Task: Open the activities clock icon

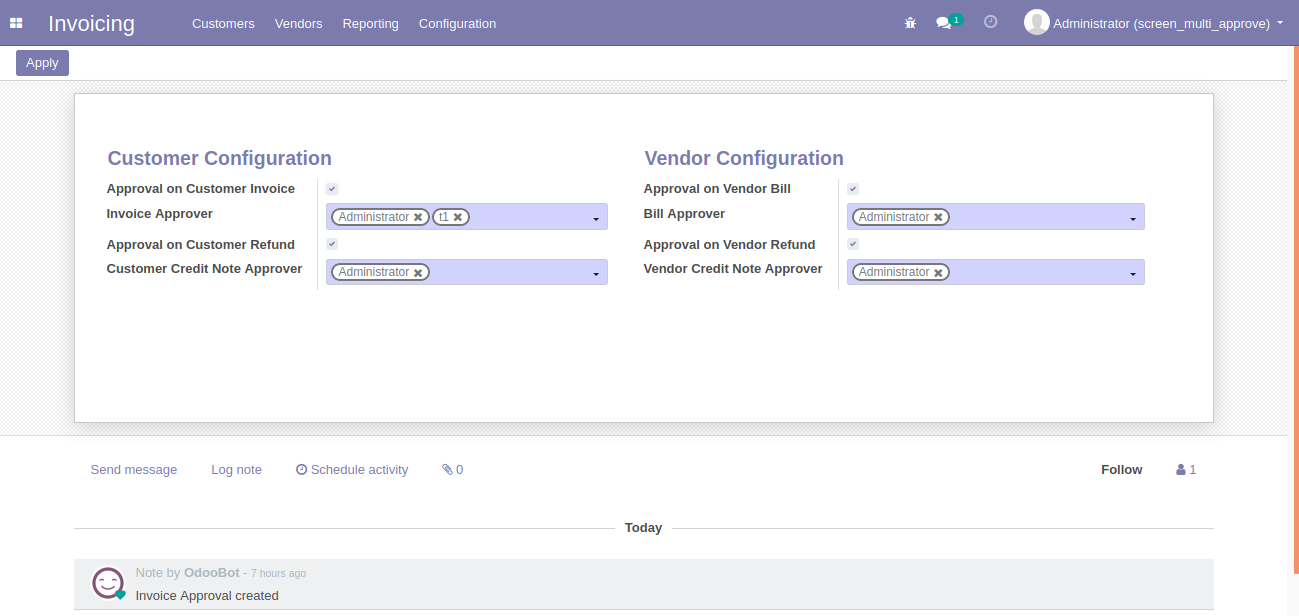Action: (991, 22)
